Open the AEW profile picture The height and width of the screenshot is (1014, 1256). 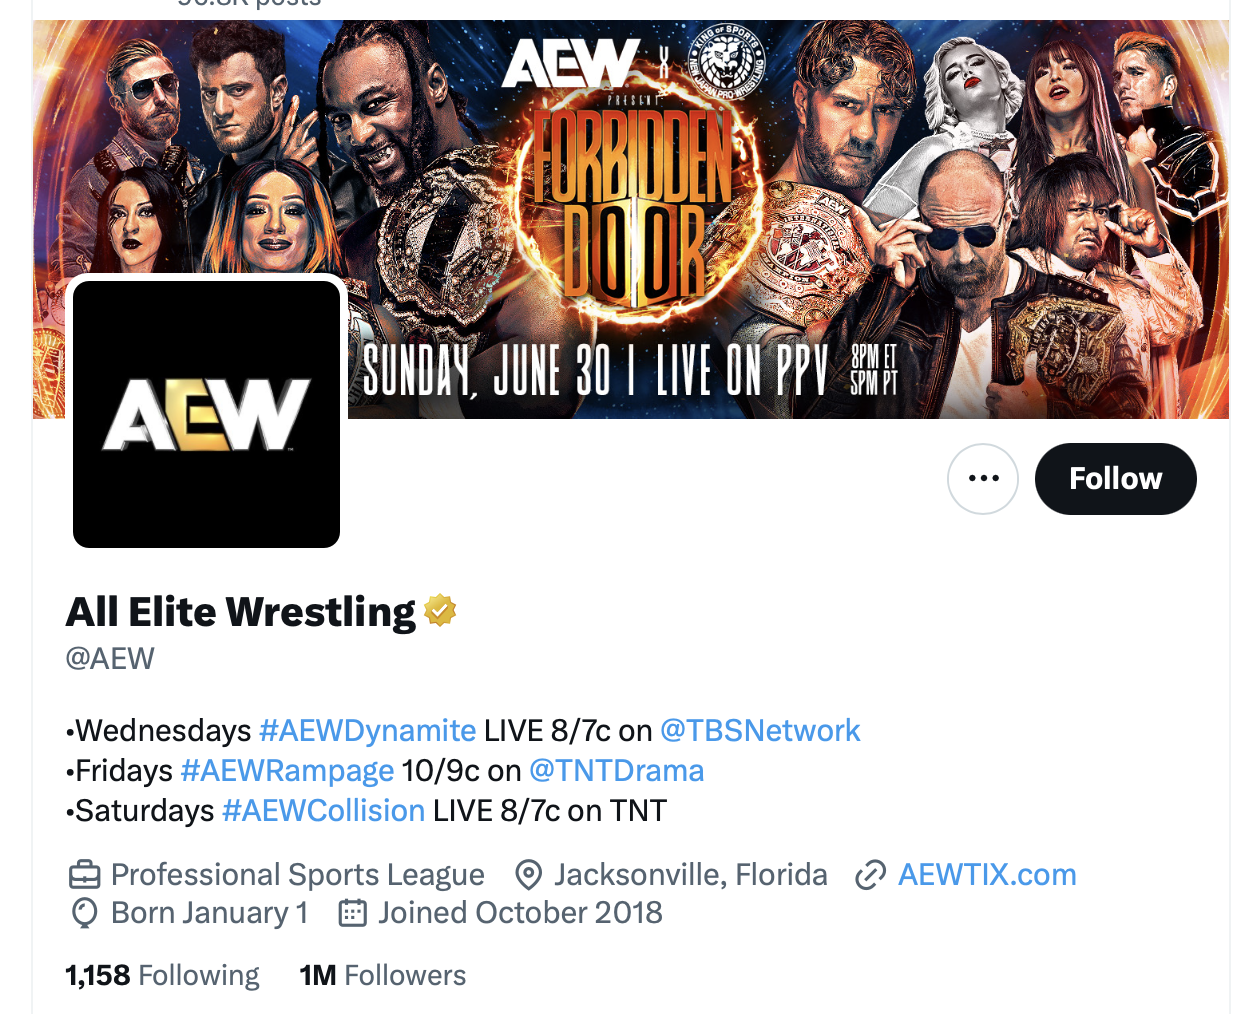coord(206,414)
